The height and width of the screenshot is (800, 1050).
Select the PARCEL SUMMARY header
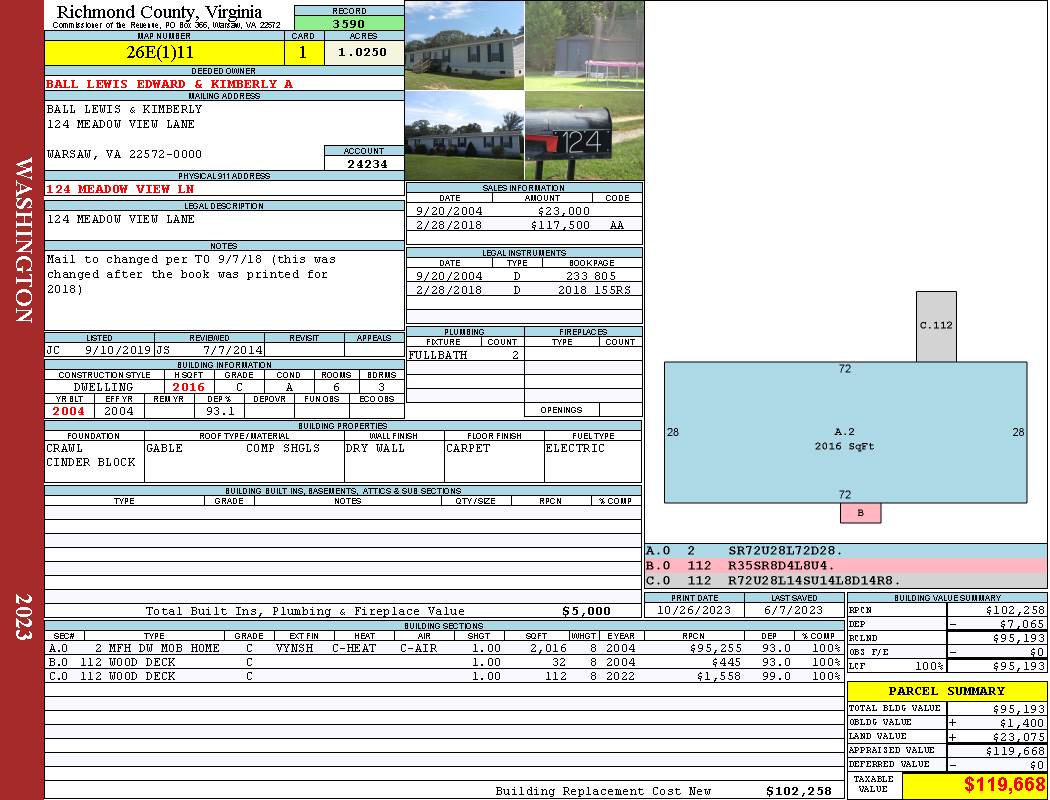[x=946, y=691]
